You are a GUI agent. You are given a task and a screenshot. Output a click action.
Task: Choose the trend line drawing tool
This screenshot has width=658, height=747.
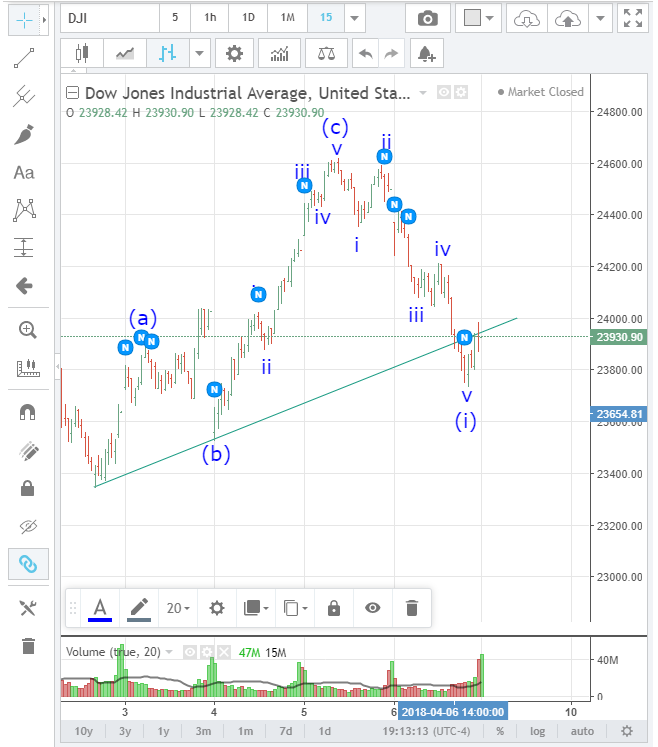[24, 58]
